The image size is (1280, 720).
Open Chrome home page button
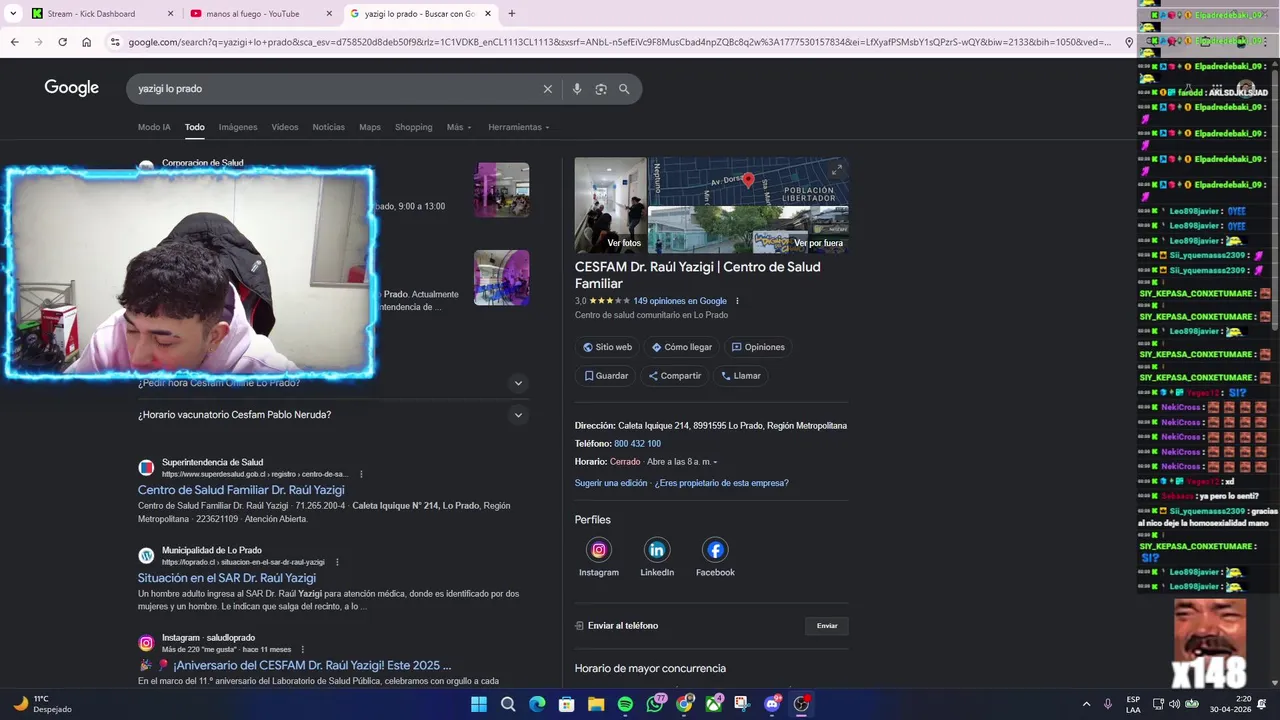86,42
